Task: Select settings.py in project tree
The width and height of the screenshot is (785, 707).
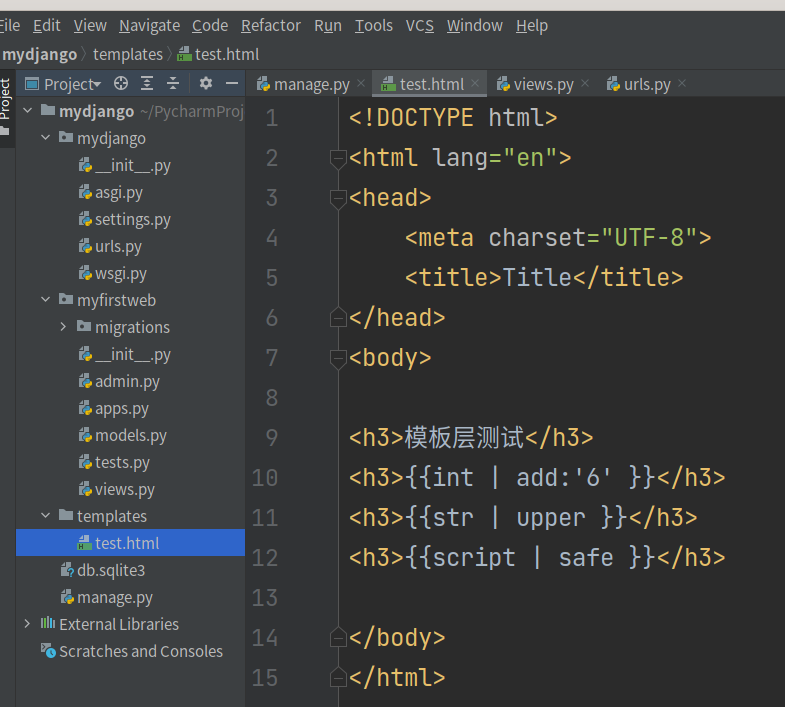Action: [125, 219]
